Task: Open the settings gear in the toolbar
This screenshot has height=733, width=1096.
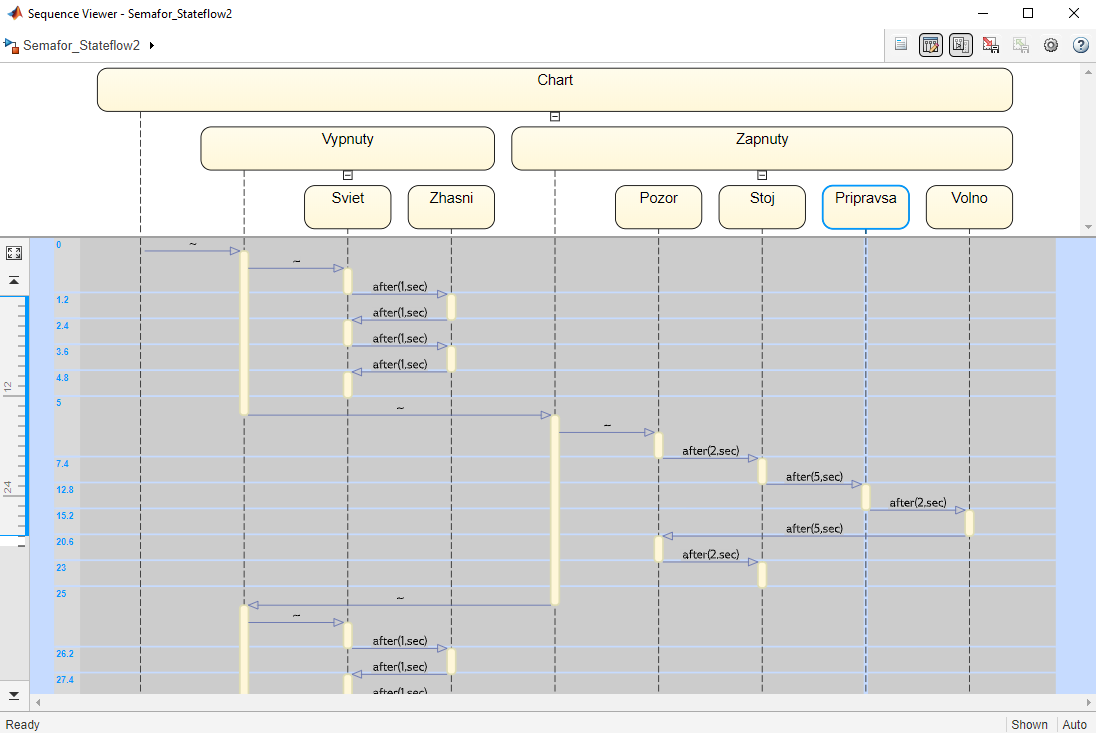Action: pyautogui.click(x=1051, y=45)
